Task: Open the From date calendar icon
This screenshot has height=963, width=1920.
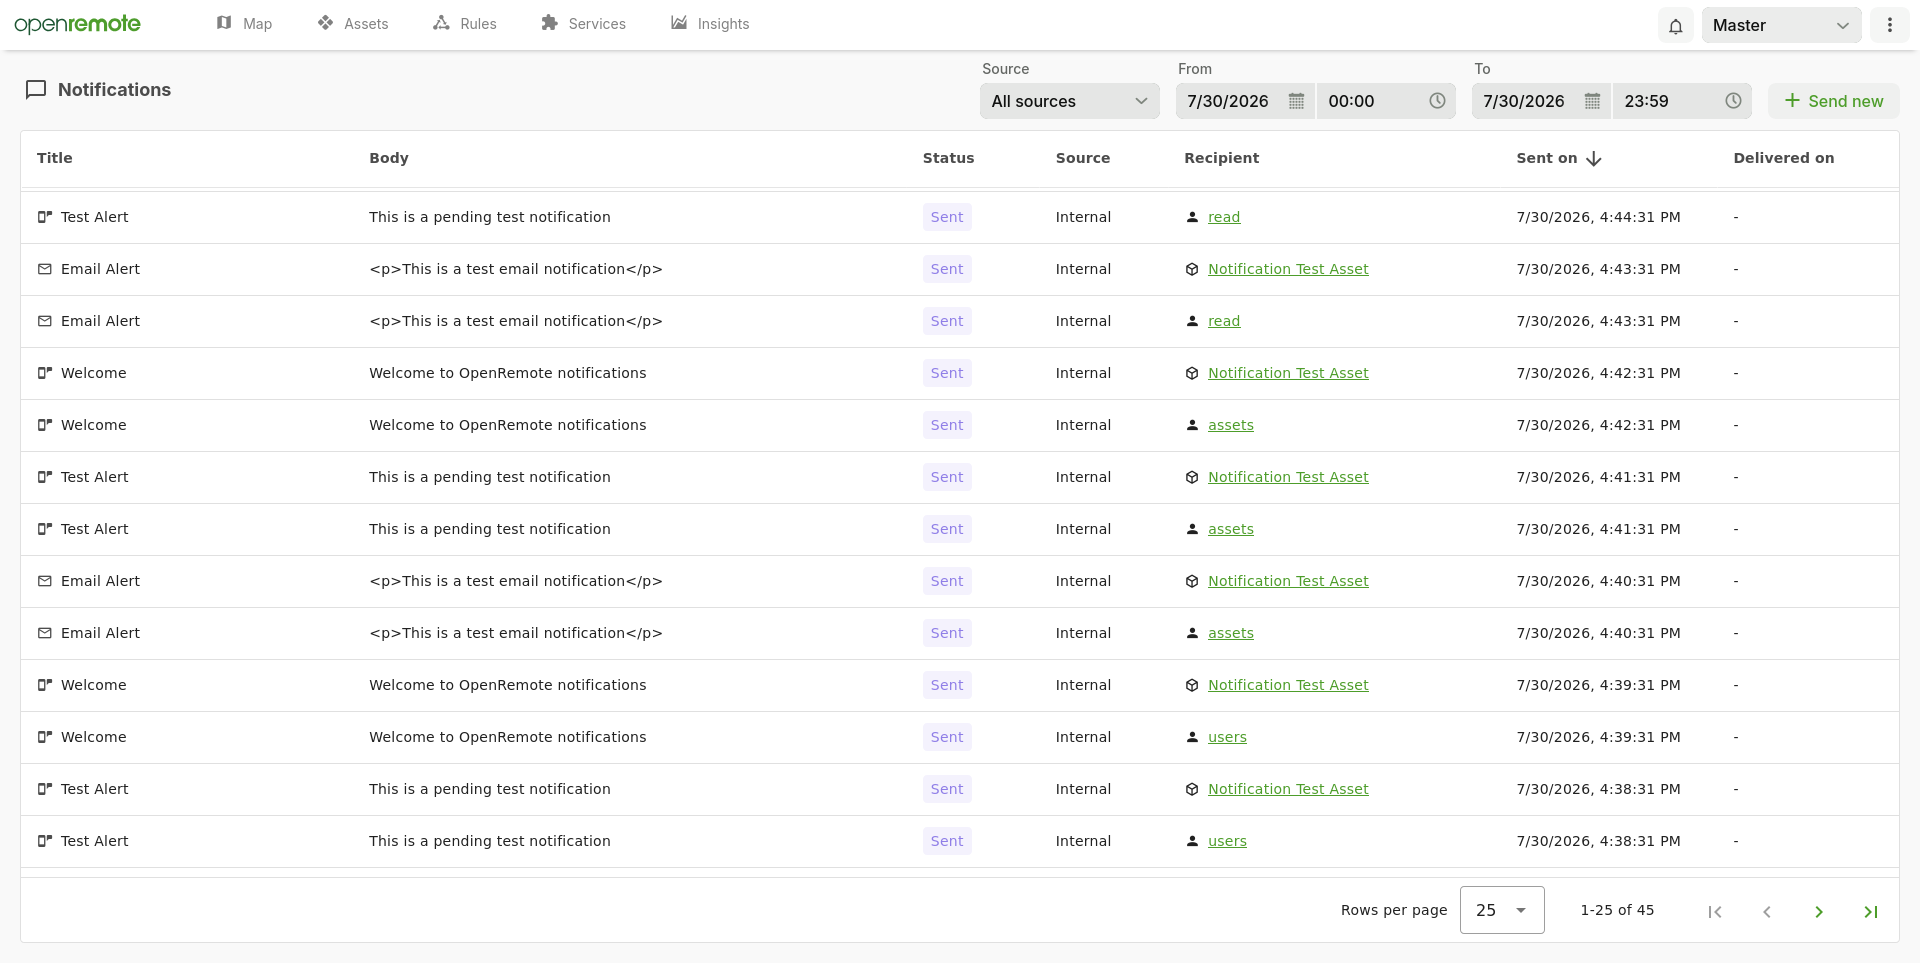Action: (1296, 101)
